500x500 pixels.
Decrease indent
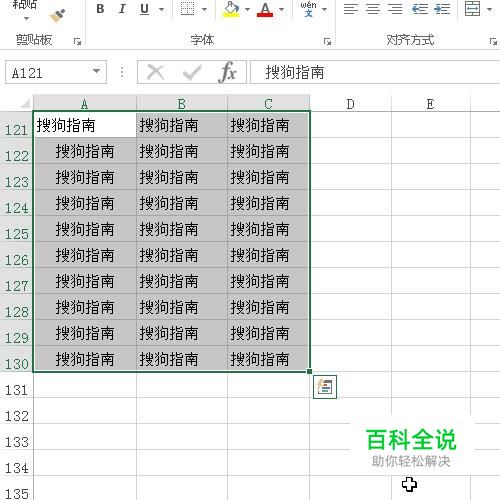click(420, 9)
